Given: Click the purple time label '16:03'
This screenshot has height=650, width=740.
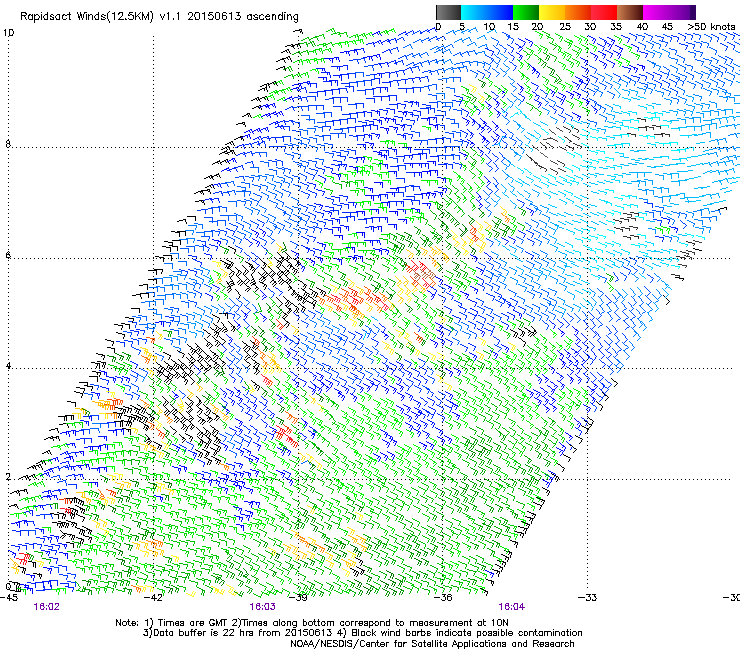Looking at the screenshot, I should tap(262, 607).
